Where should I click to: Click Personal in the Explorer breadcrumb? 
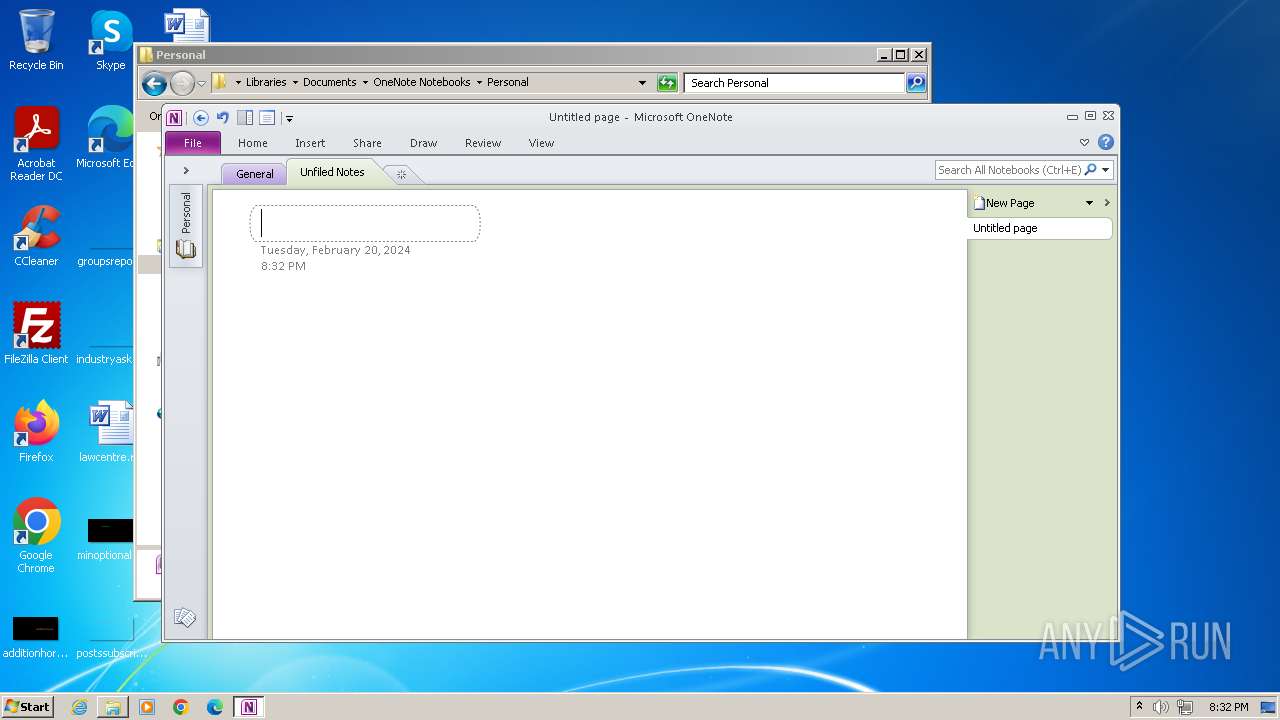(x=507, y=82)
